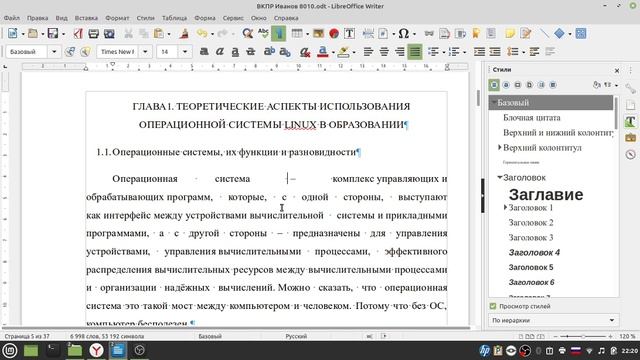Apply the highlighting color

point(343,52)
